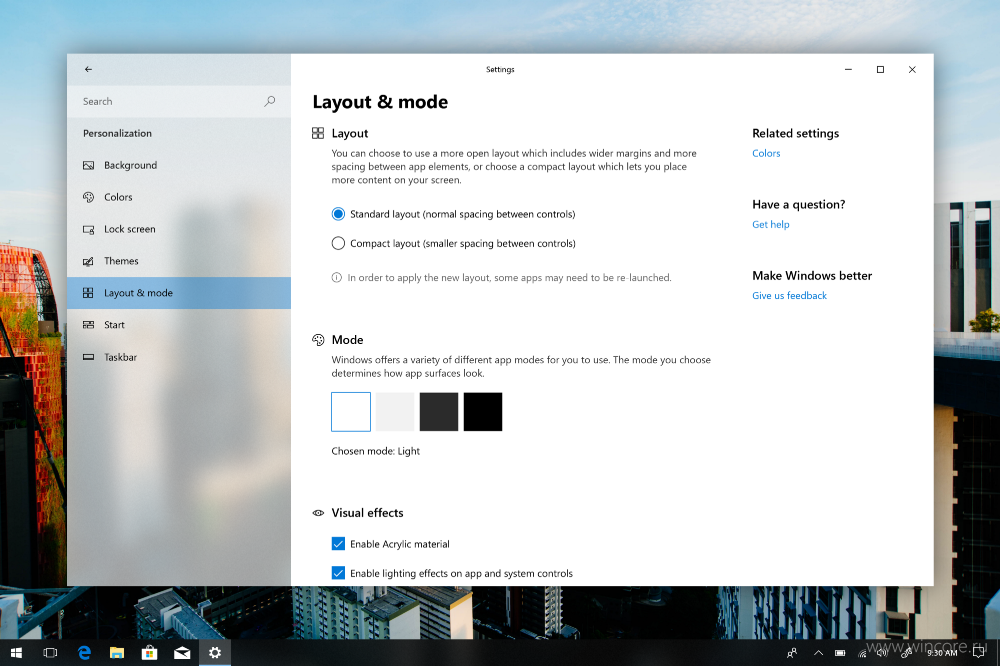Click the 'Make Windows better' heading
The width and height of the screenshot is (1000, 666).
tap(812, 276)
